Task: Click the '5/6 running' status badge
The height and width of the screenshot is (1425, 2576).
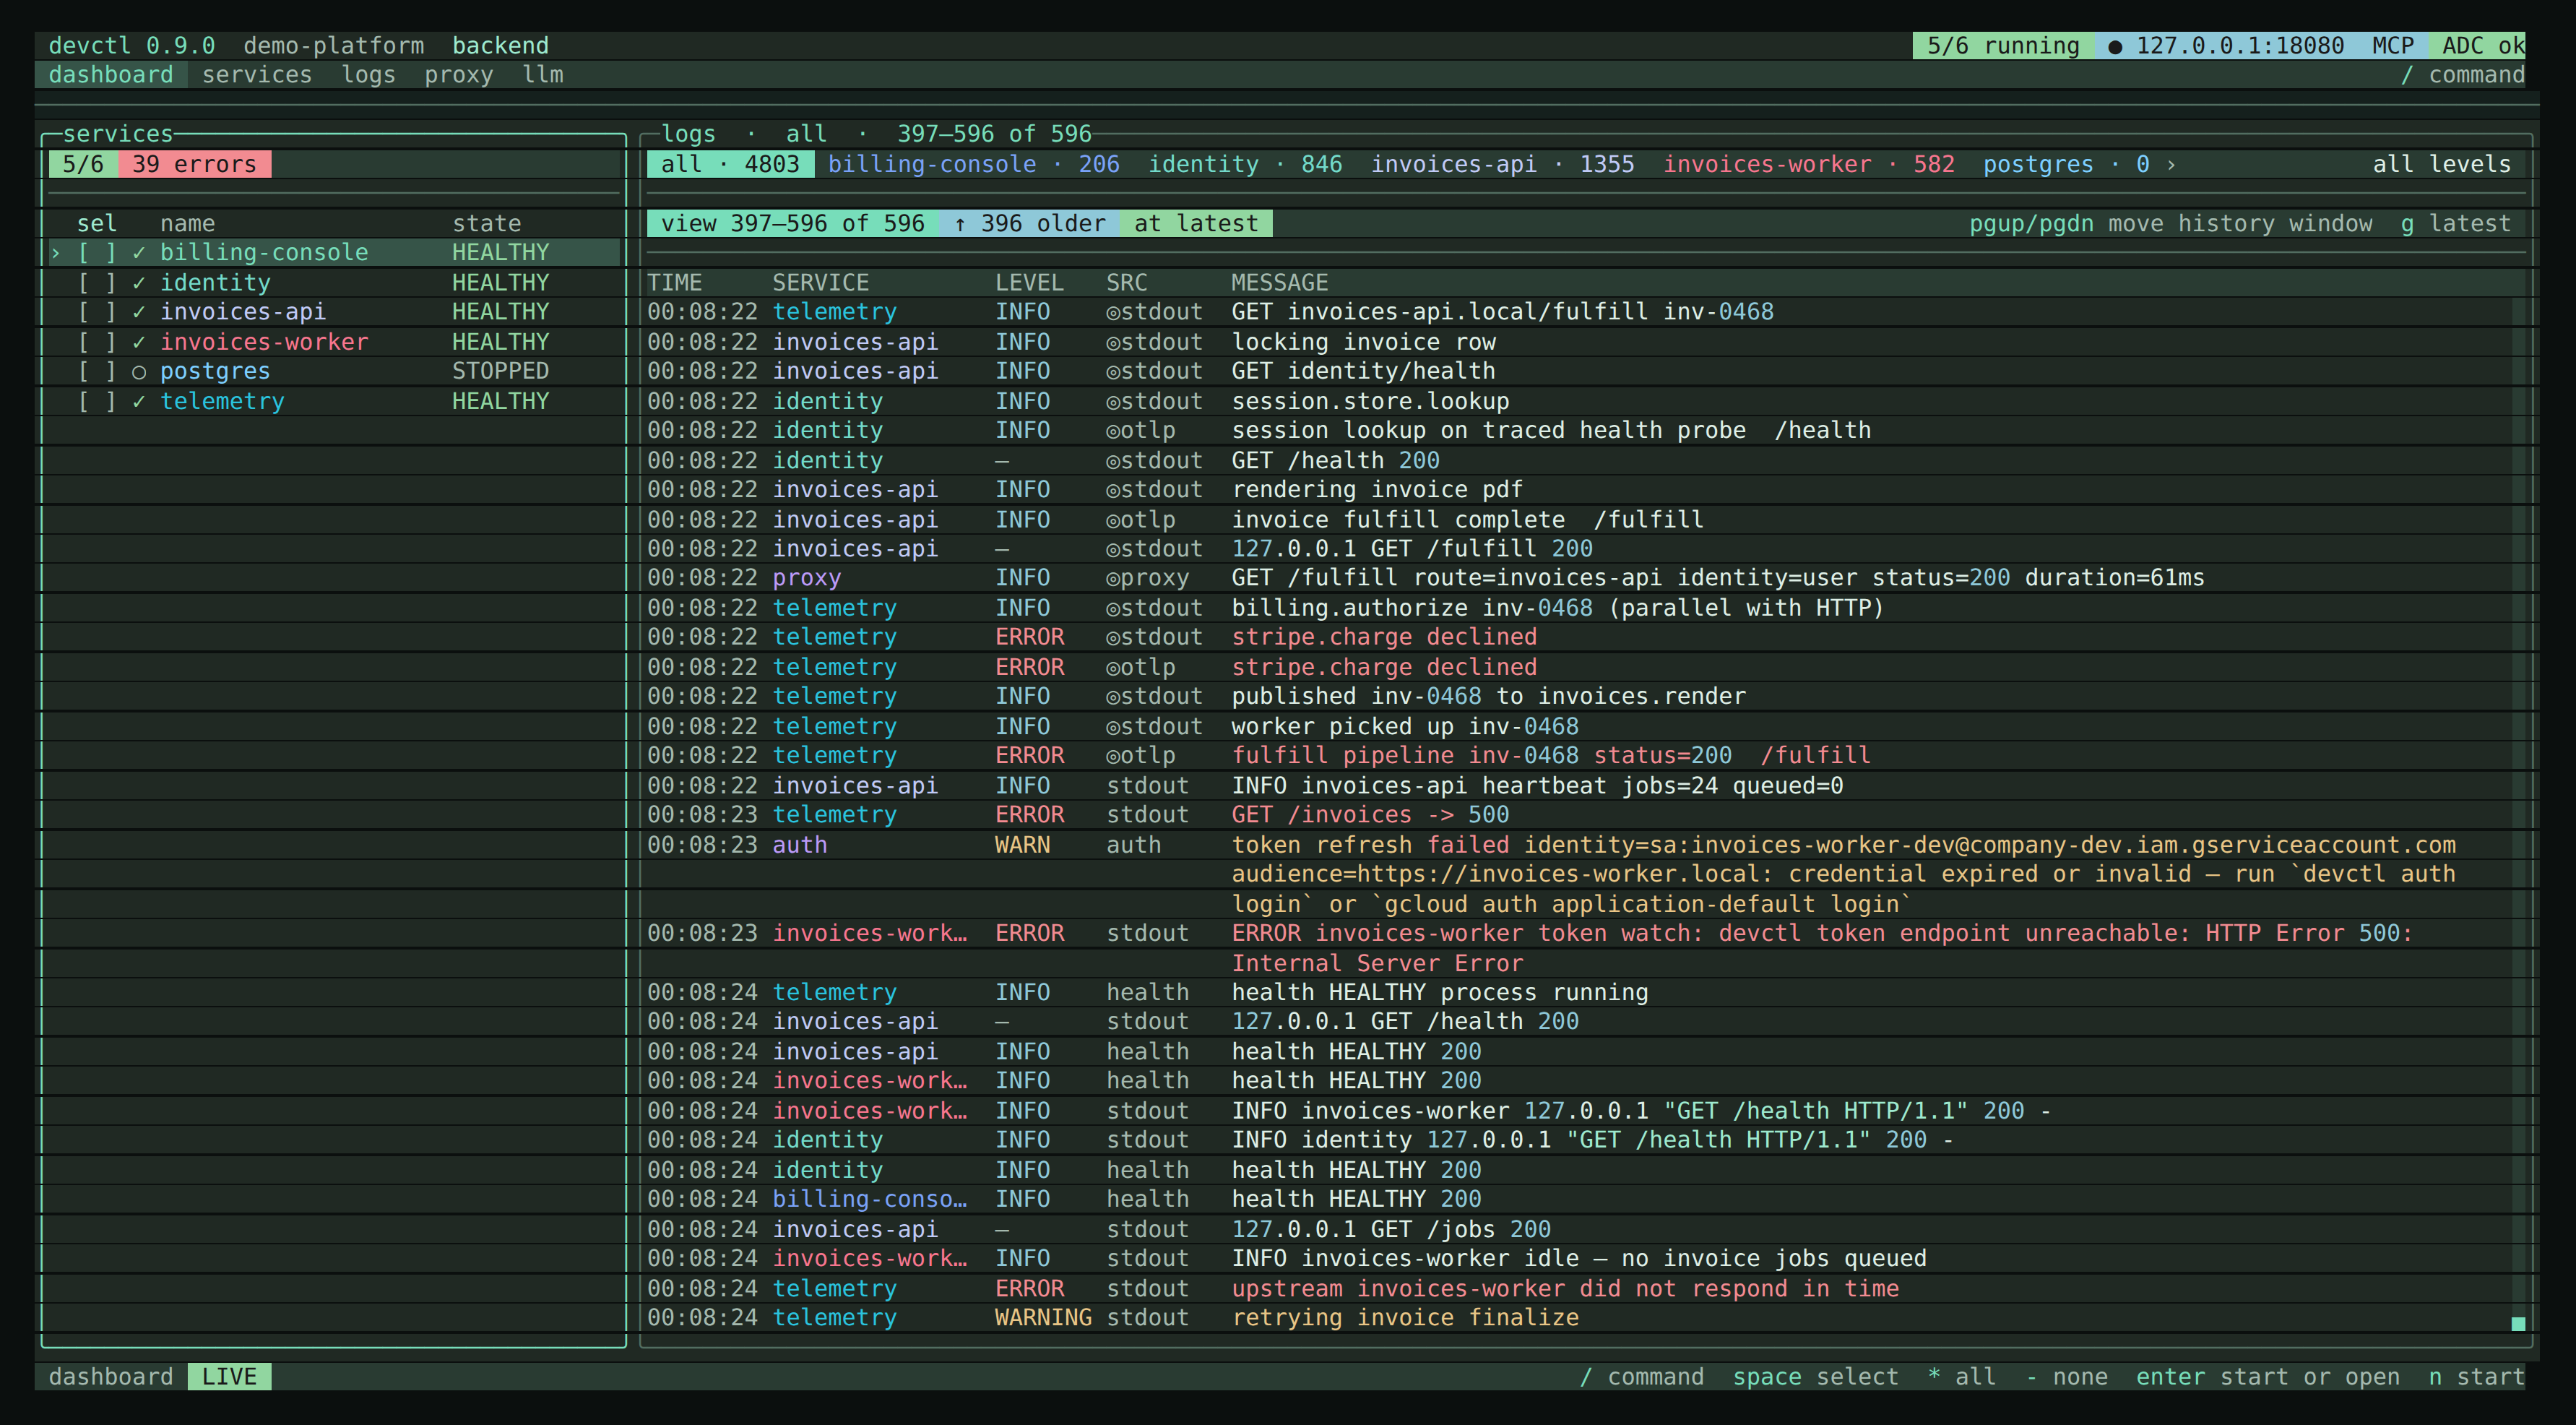Action: [x=2003, y=46]
